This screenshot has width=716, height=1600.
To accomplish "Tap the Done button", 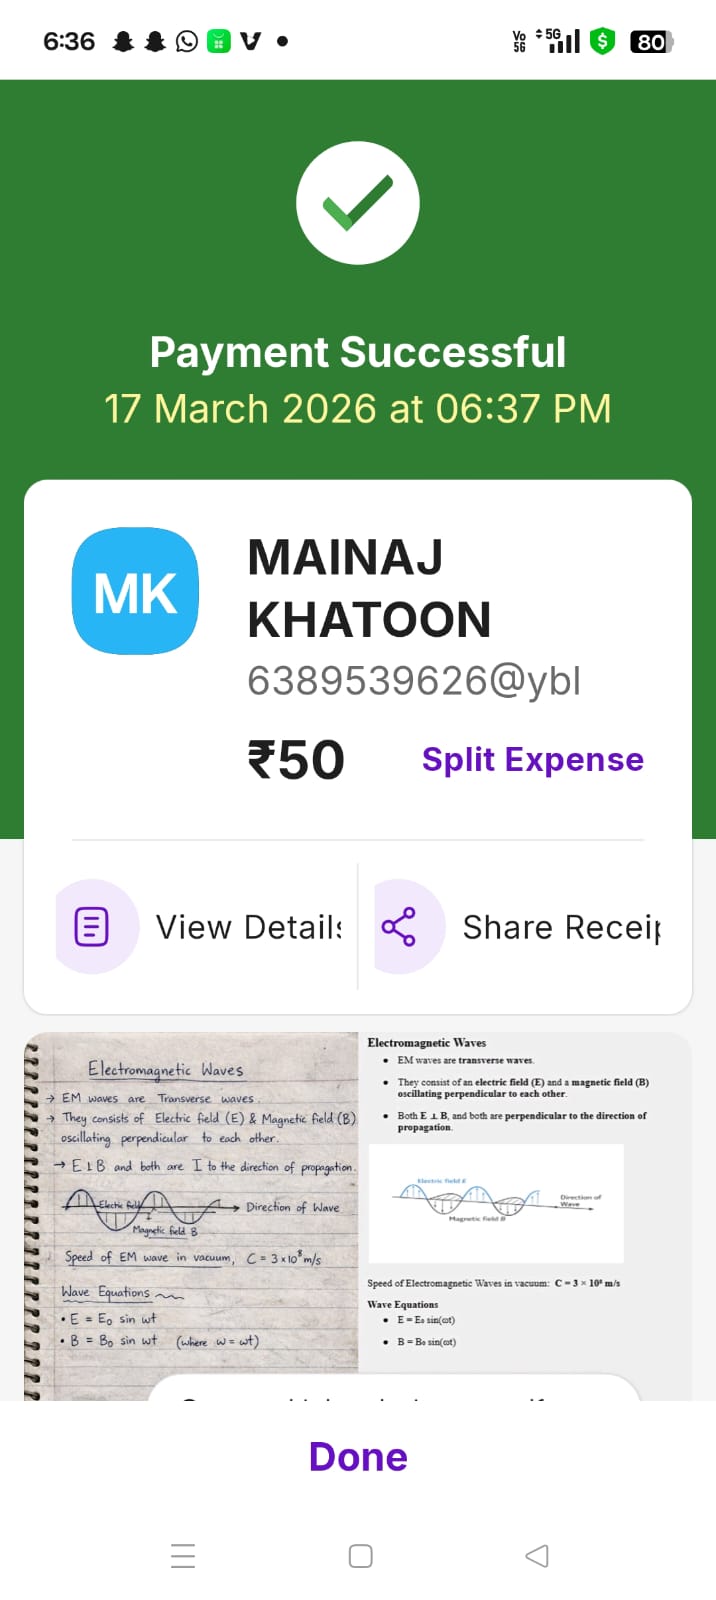I will click(x=358, y=1457).
